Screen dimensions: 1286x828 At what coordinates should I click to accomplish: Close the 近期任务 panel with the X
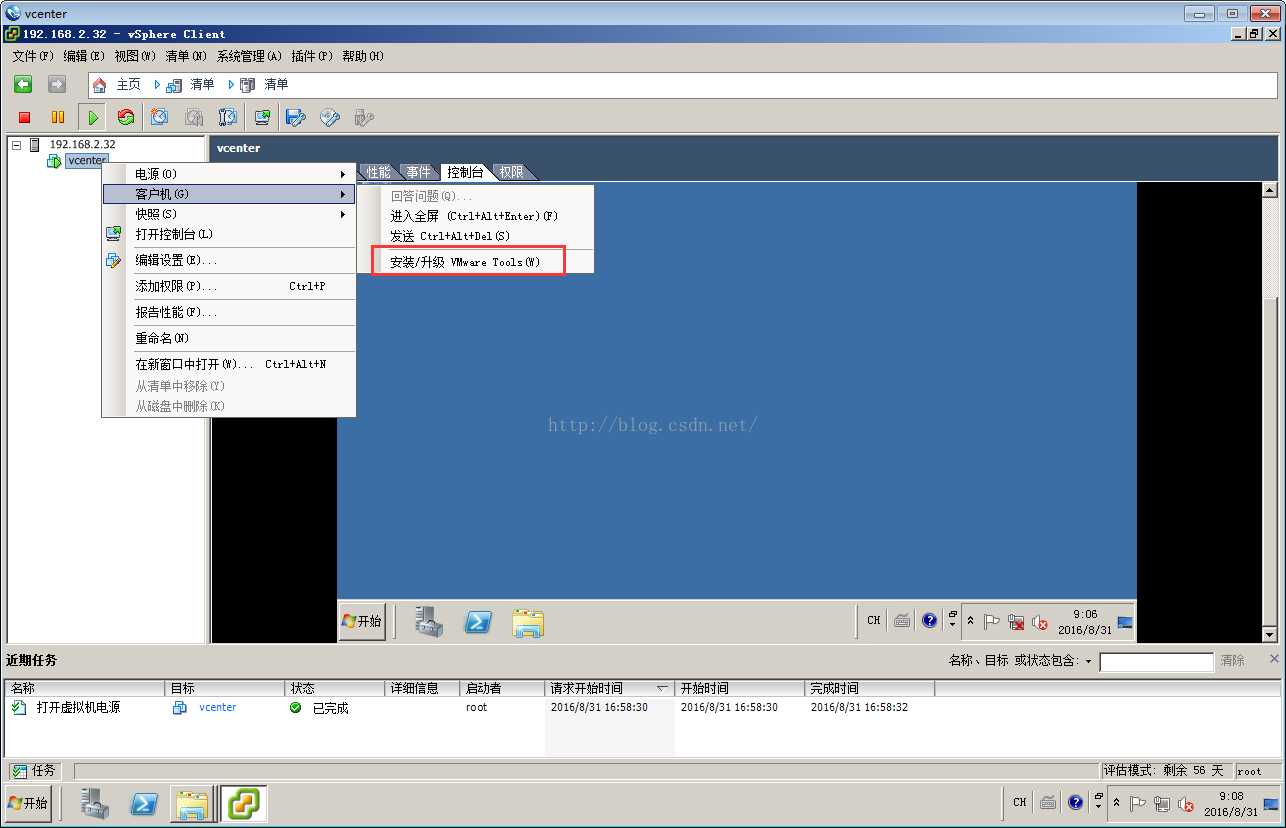click(1274, 659)
